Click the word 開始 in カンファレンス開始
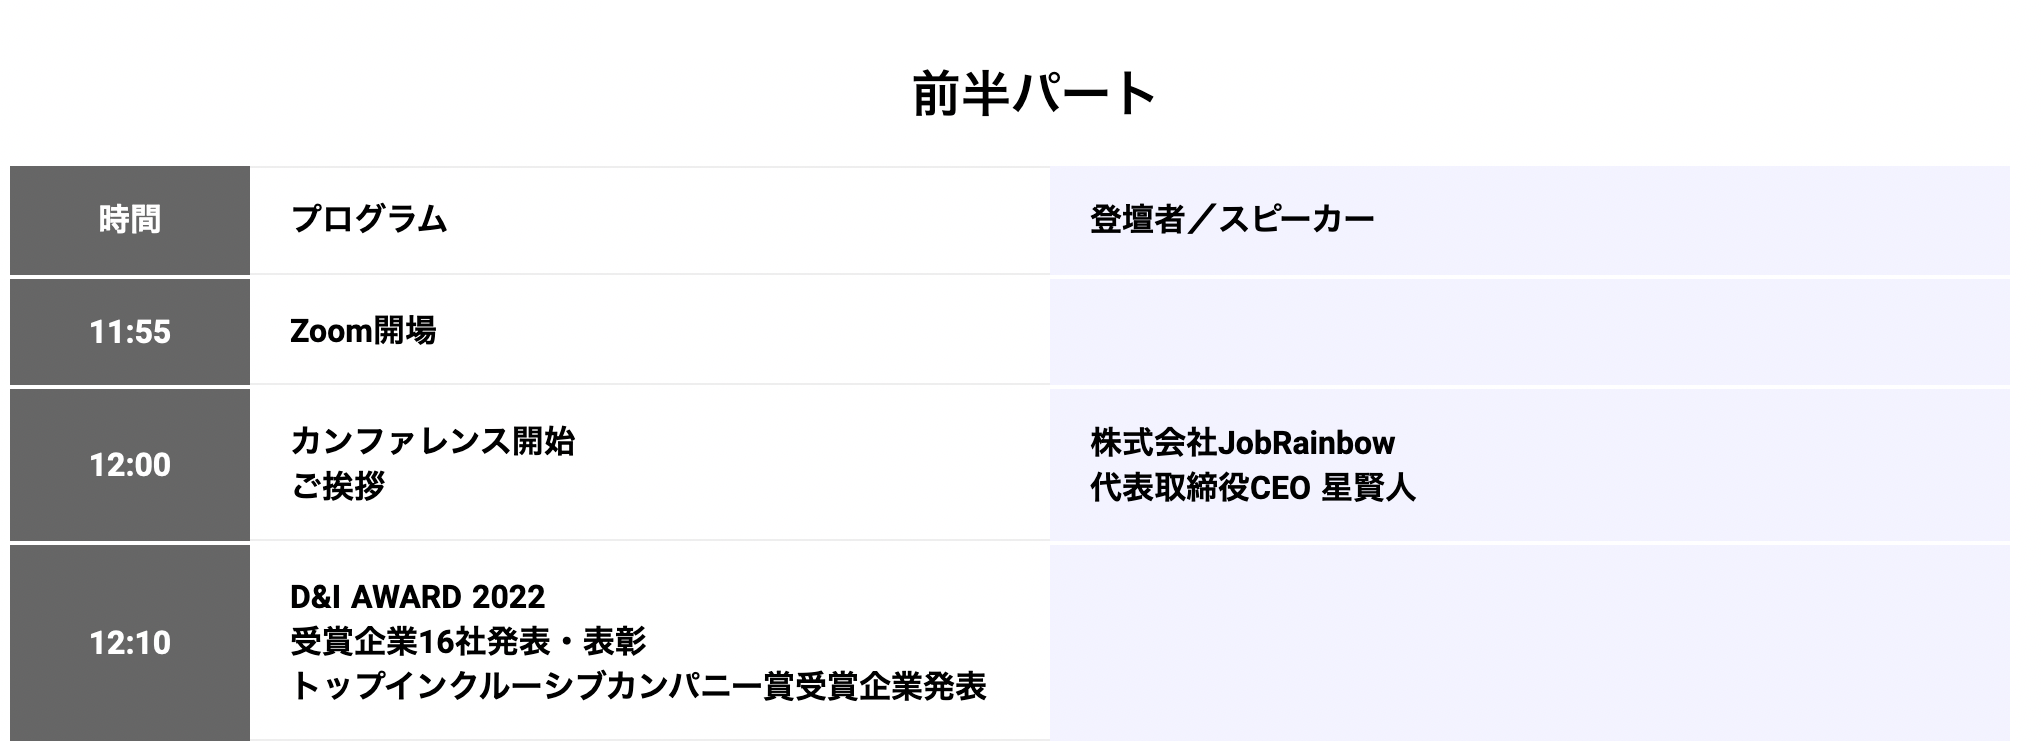Image resolution: width=2043 pixels, height=741 pixels. [544, 441]
